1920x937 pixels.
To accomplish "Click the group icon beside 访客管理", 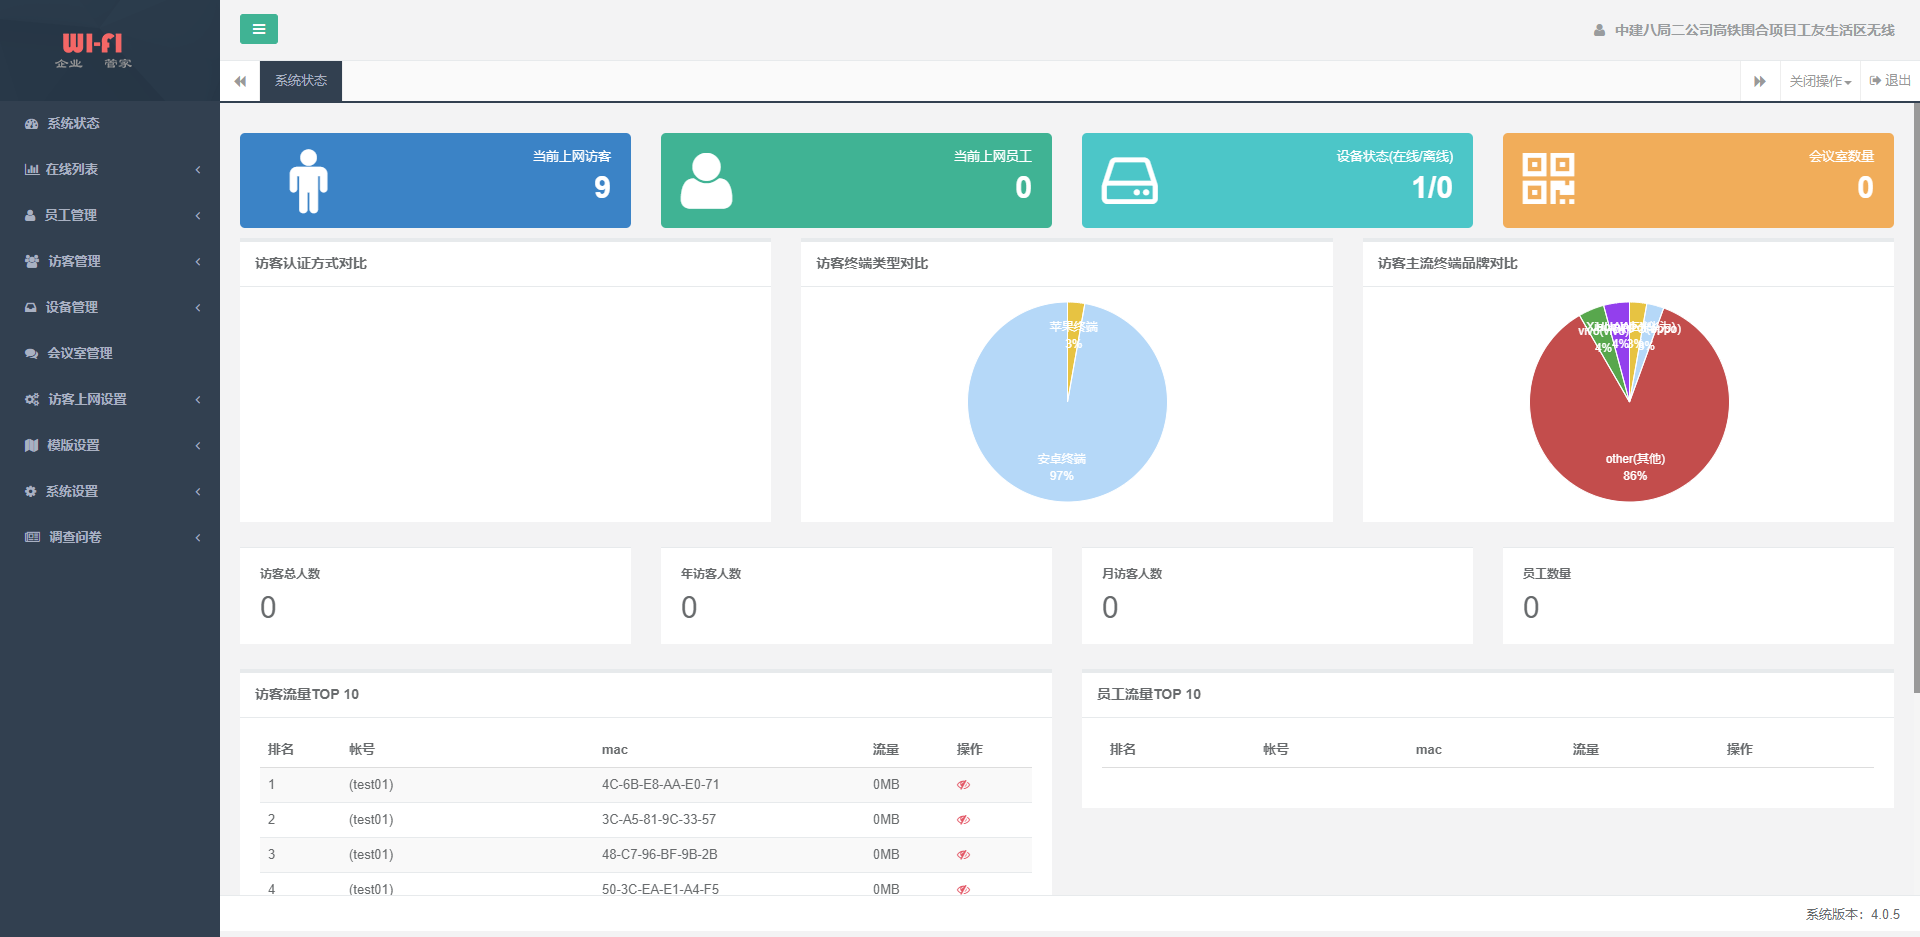I will [x=32, y=261].
